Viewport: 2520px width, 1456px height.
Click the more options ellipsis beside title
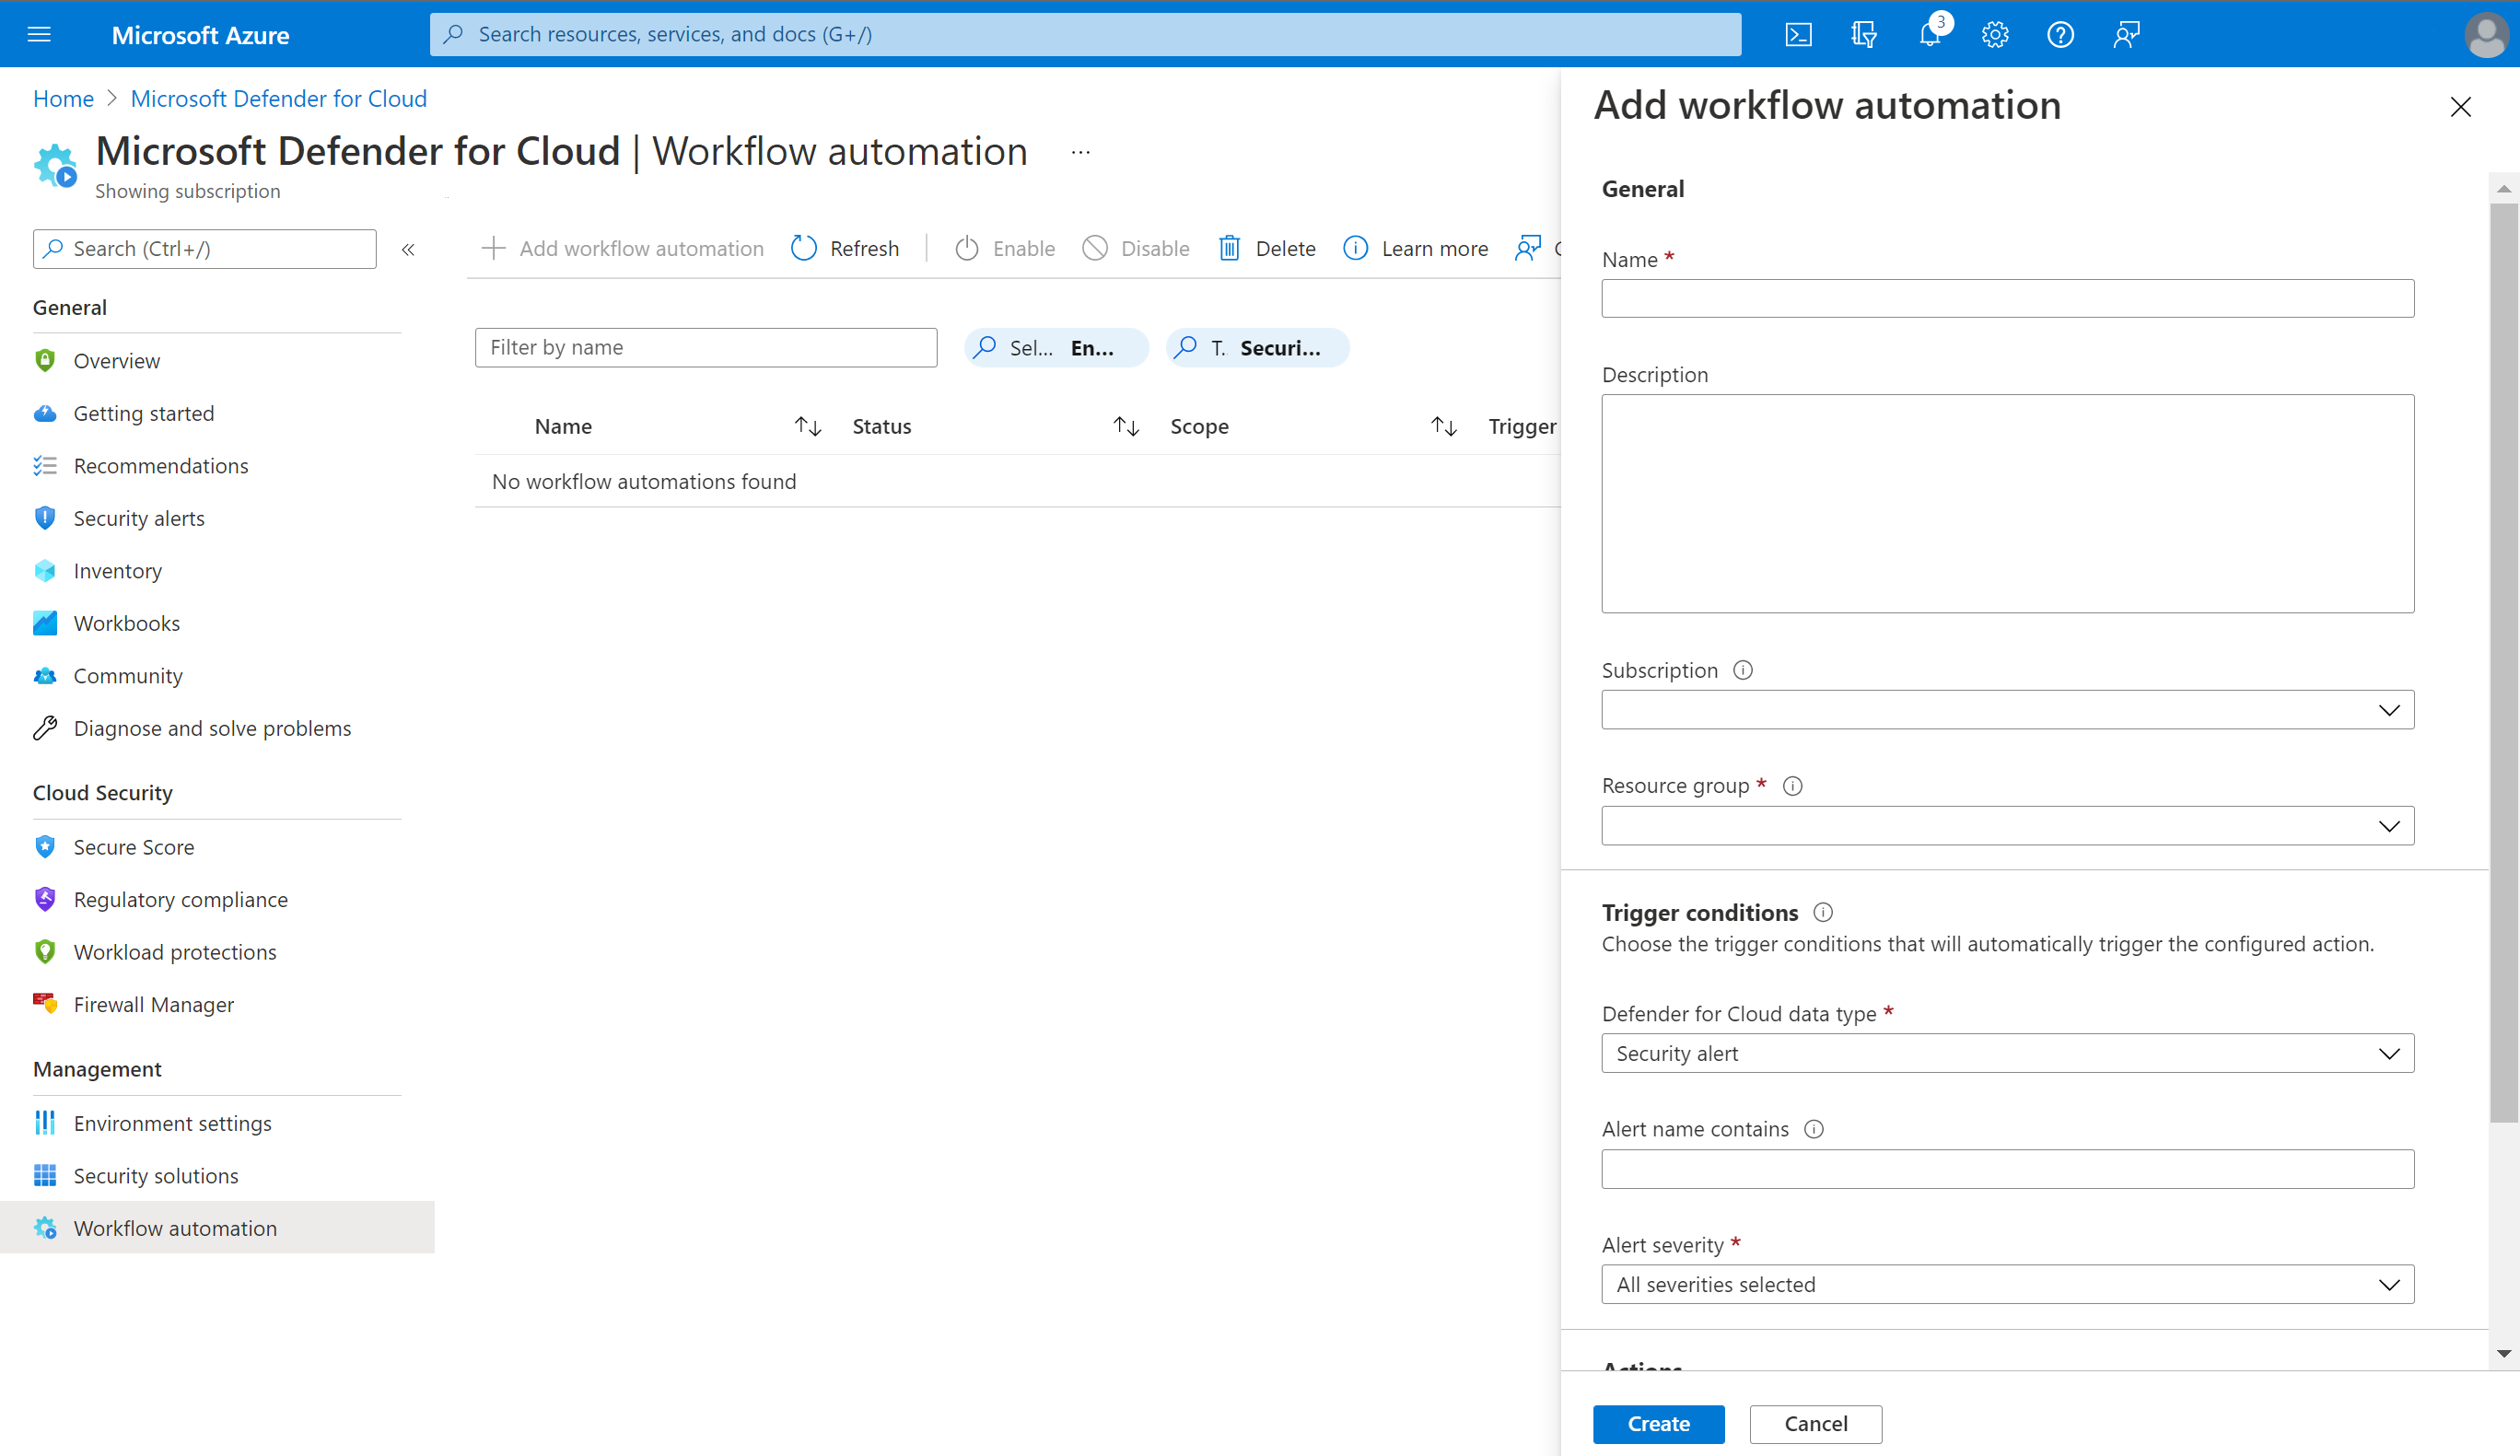(1080, 153)
